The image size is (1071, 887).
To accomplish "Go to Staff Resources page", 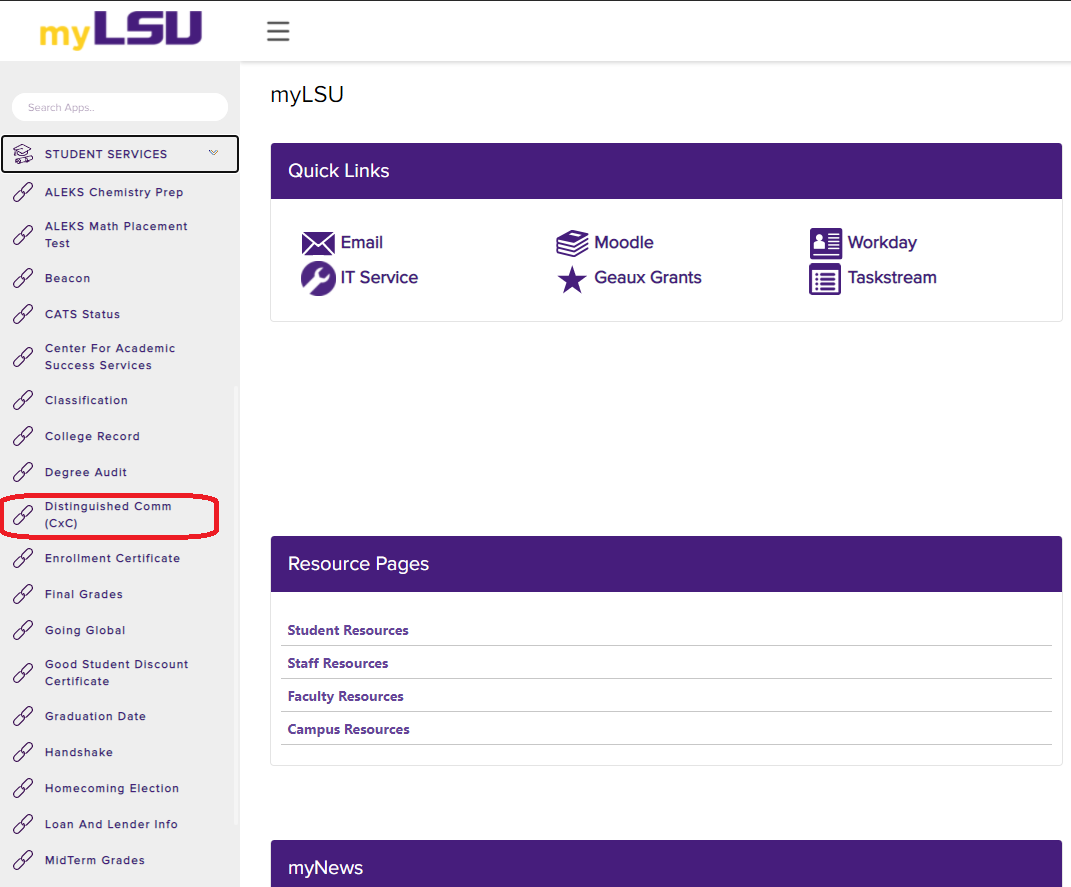I will pyautogui.click(x=337, y=663).
